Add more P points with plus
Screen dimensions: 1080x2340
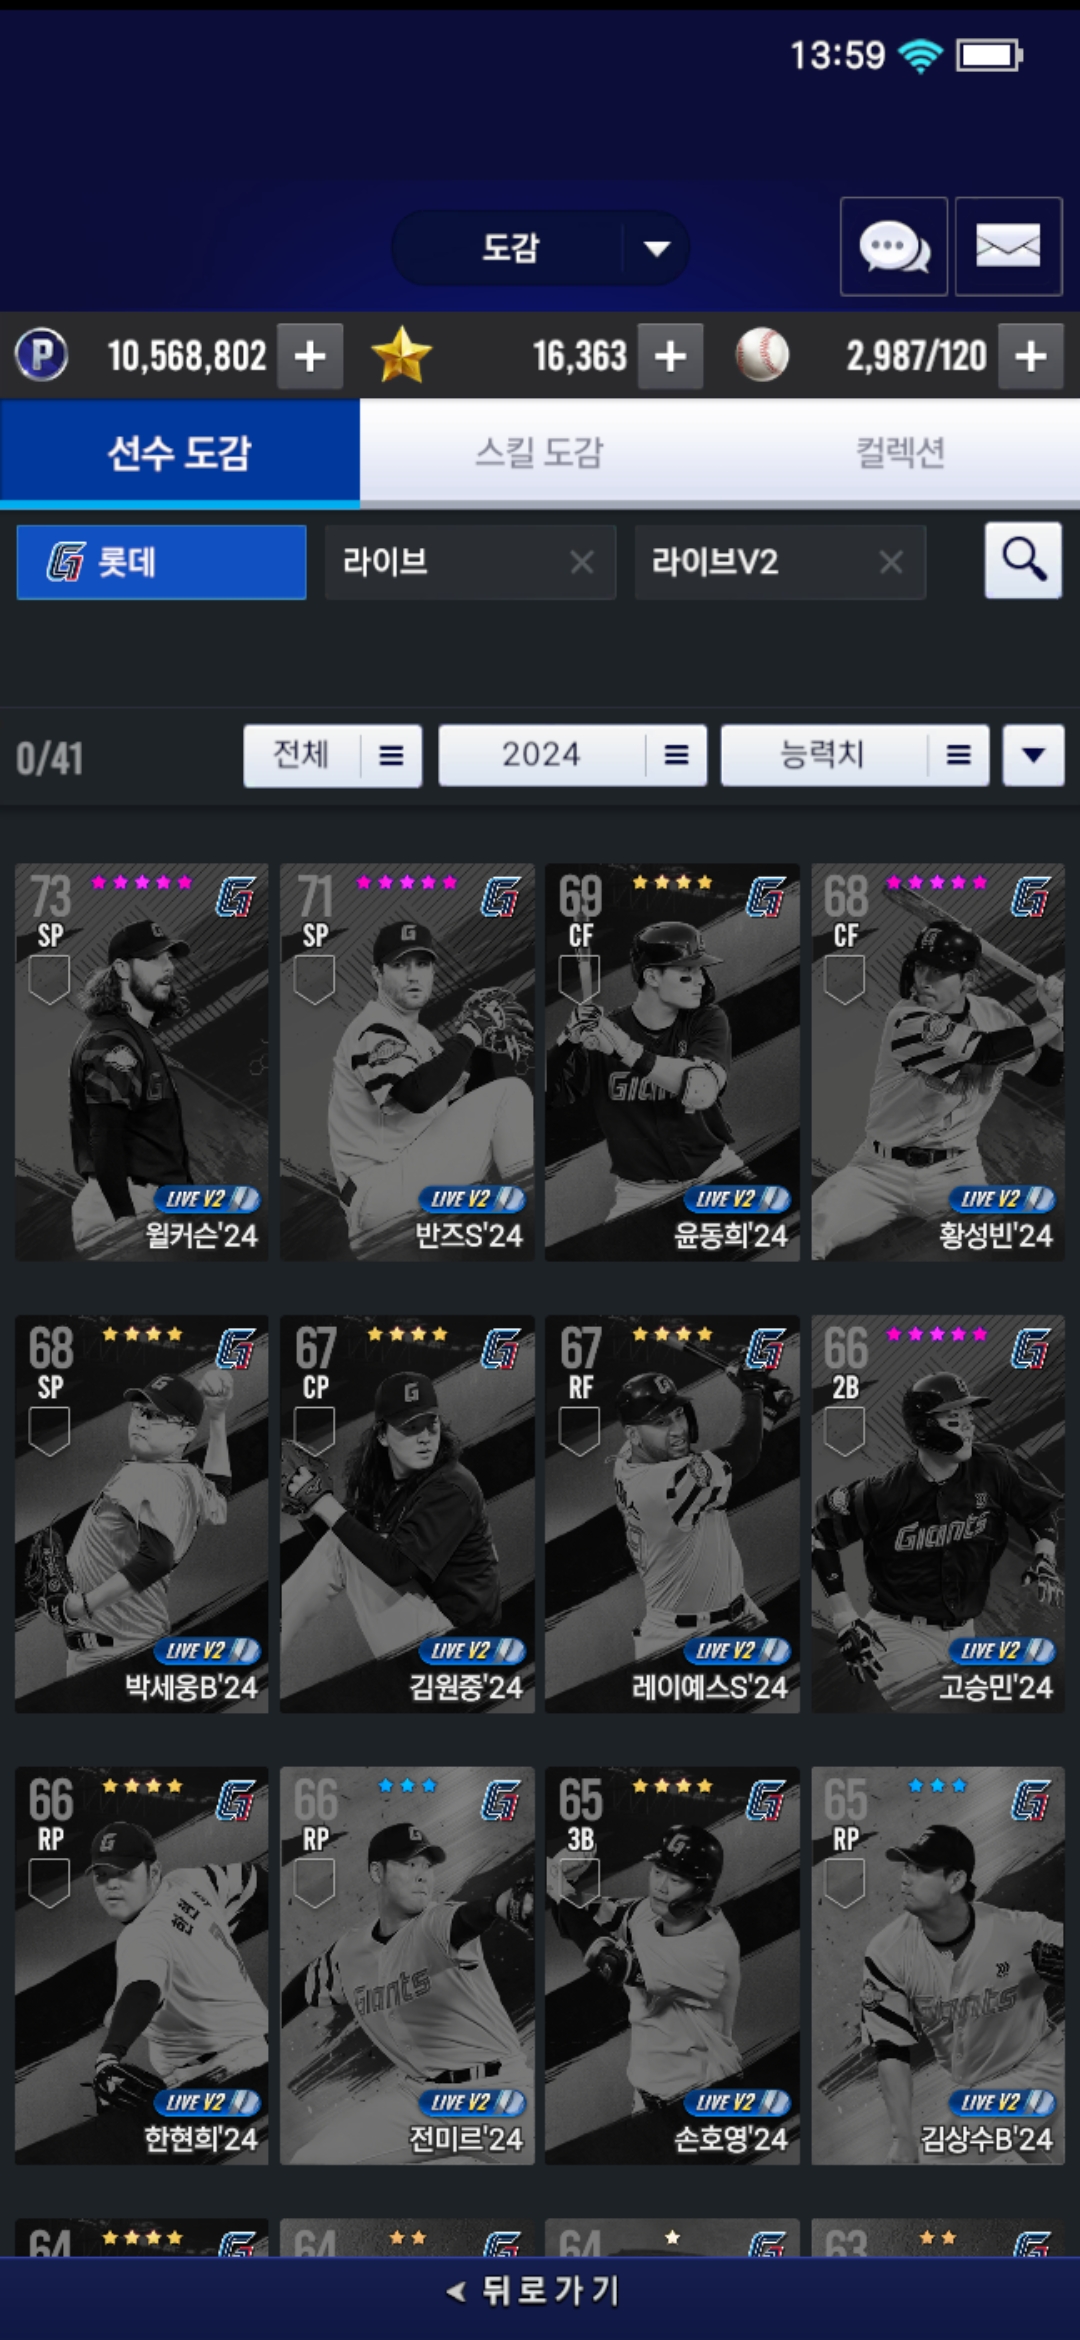pyautogui.click(x=310, y=356)
